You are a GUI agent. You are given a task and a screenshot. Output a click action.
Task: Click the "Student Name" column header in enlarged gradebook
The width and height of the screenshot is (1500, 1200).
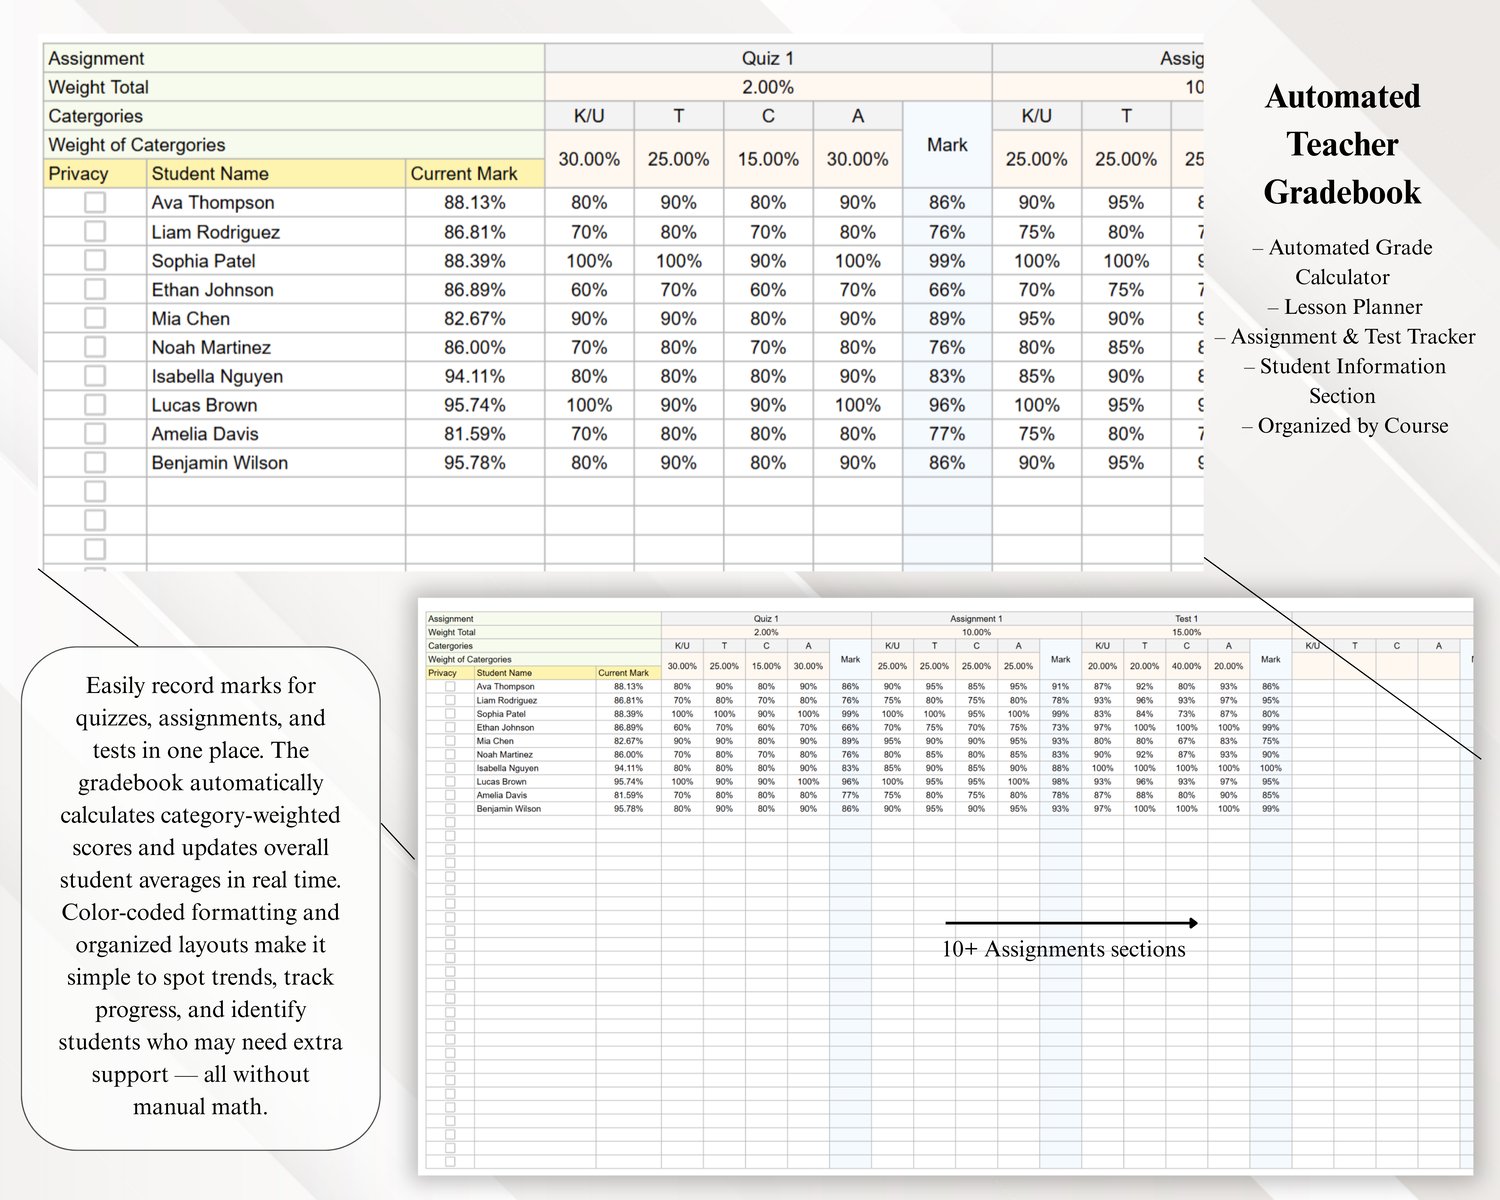point(210,173)
